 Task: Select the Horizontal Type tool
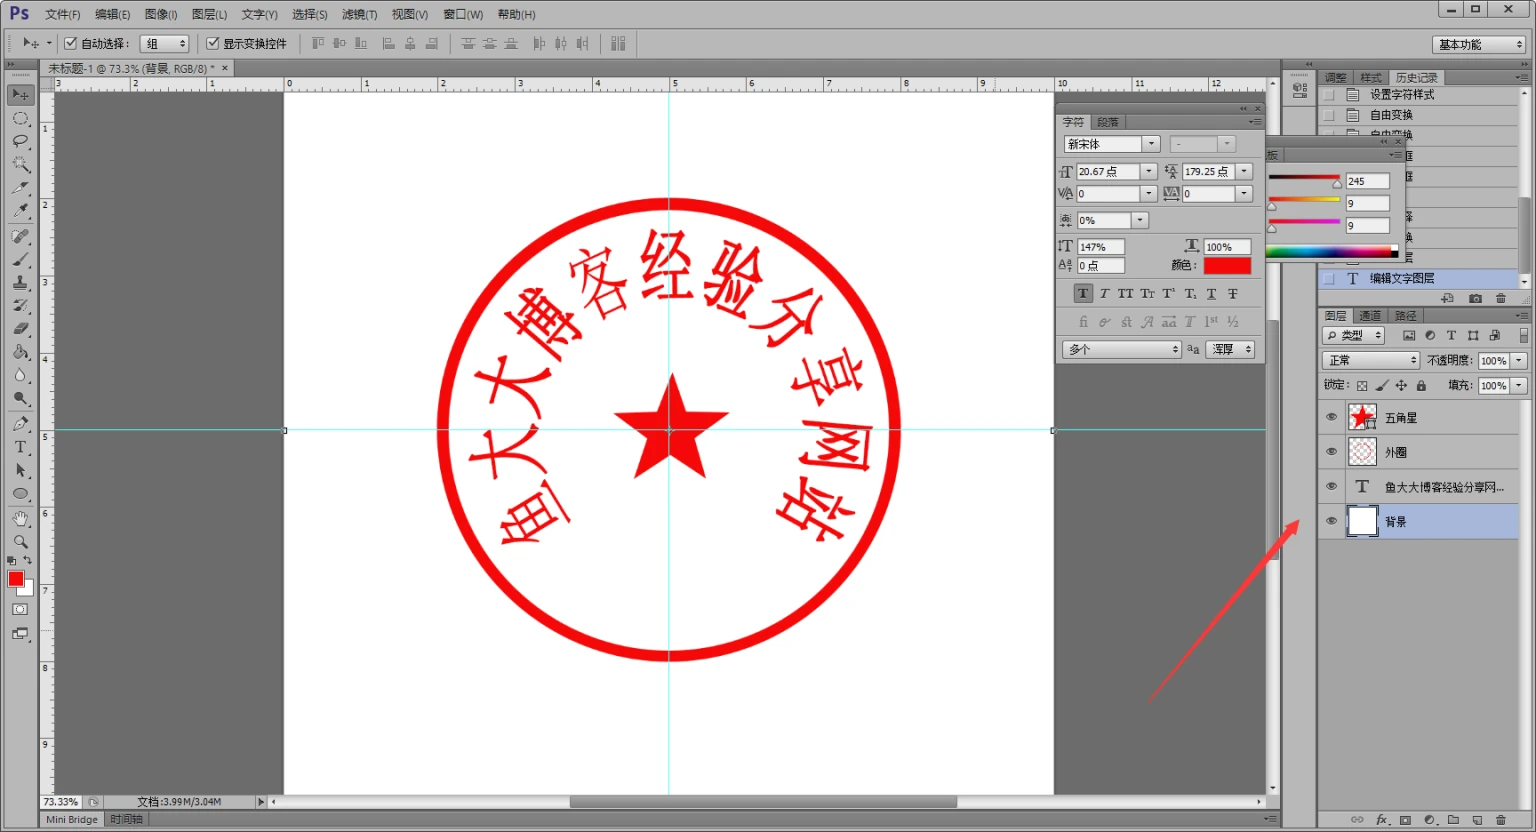coord(20,447)
